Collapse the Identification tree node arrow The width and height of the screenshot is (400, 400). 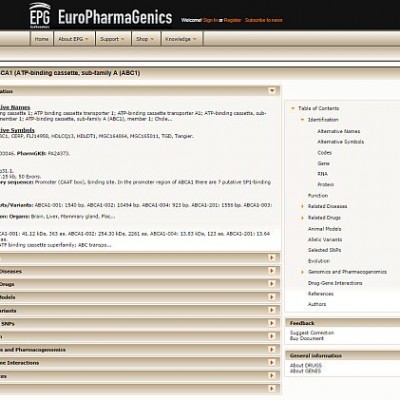[303, 120]
